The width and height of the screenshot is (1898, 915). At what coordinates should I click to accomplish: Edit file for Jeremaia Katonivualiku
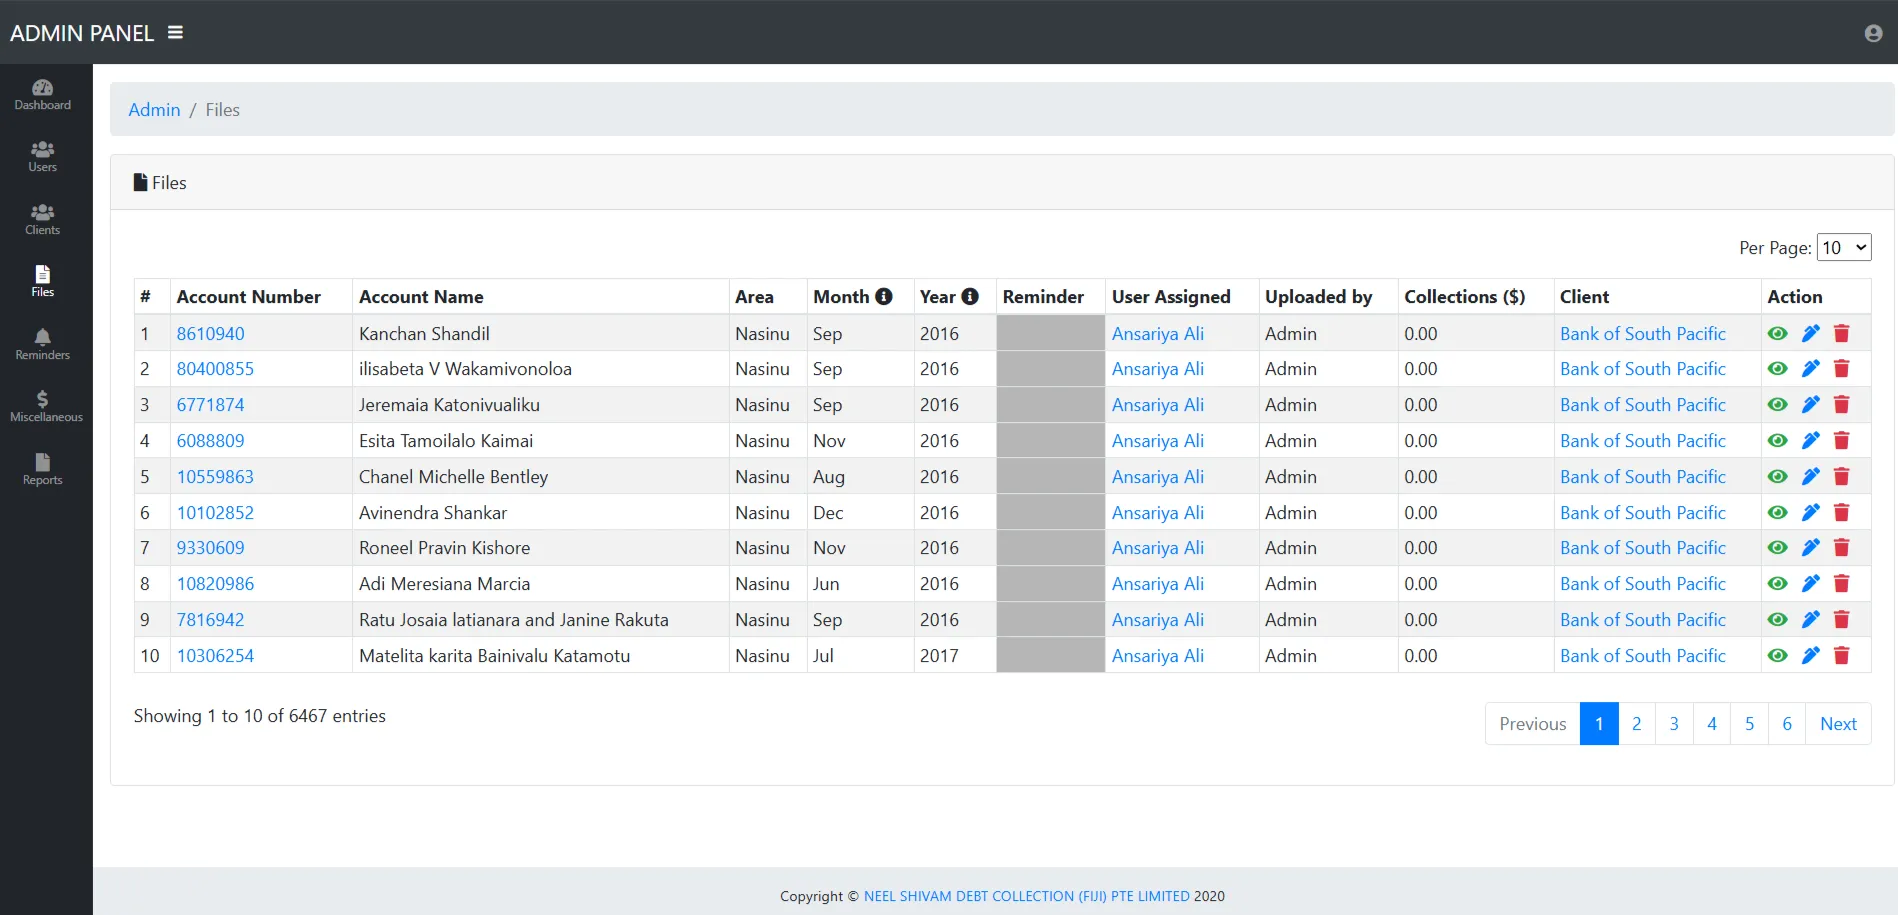click(1810, 405)
